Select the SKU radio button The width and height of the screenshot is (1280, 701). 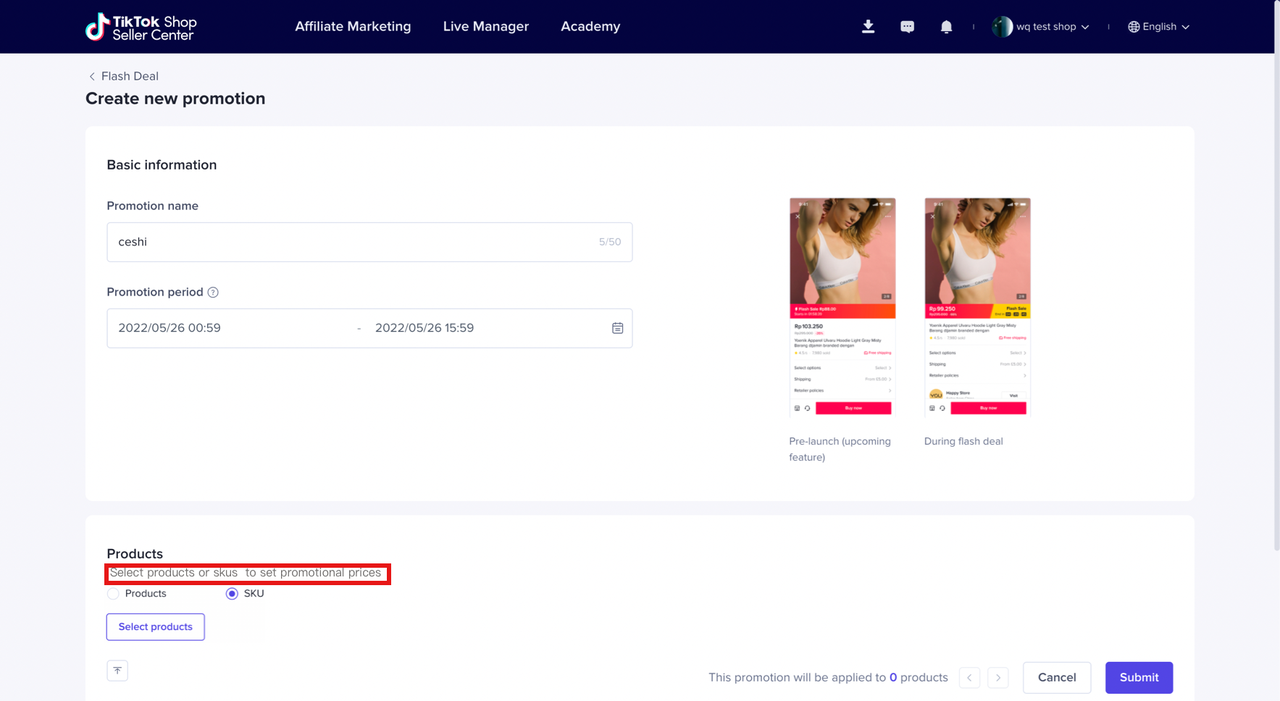[232, 594]
